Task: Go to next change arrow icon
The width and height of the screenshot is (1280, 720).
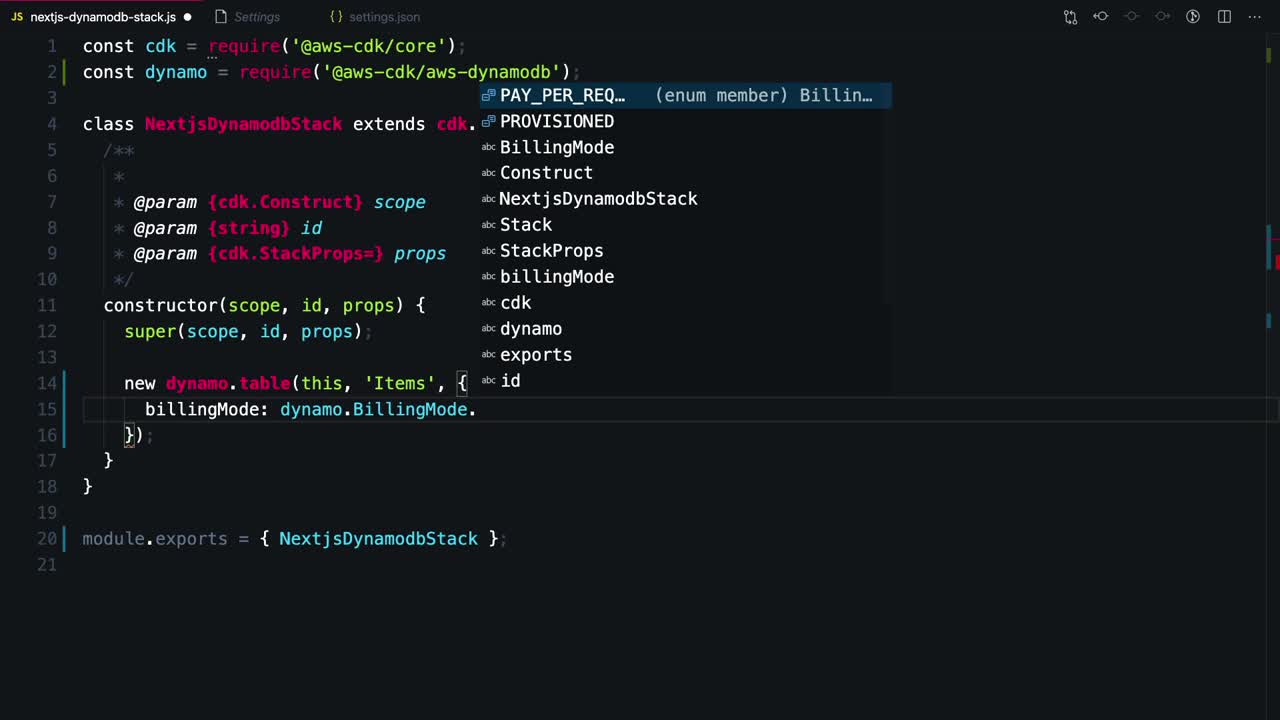Action: (1162, 17)
